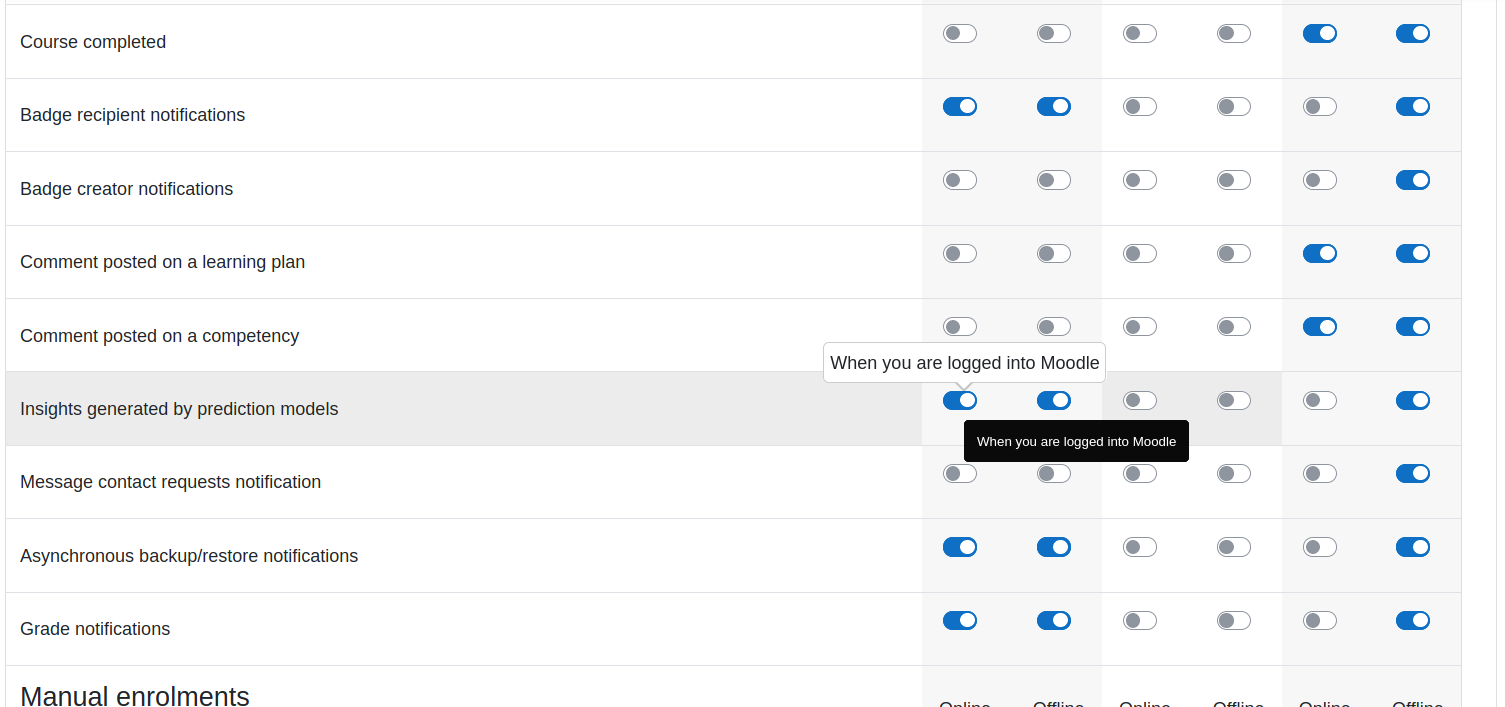The width and height of the screenshot is (1505, 707).
Task: Enable third Online toggle for Insights prediction models
Action: pyautogui.click(x=1320, y=401)
